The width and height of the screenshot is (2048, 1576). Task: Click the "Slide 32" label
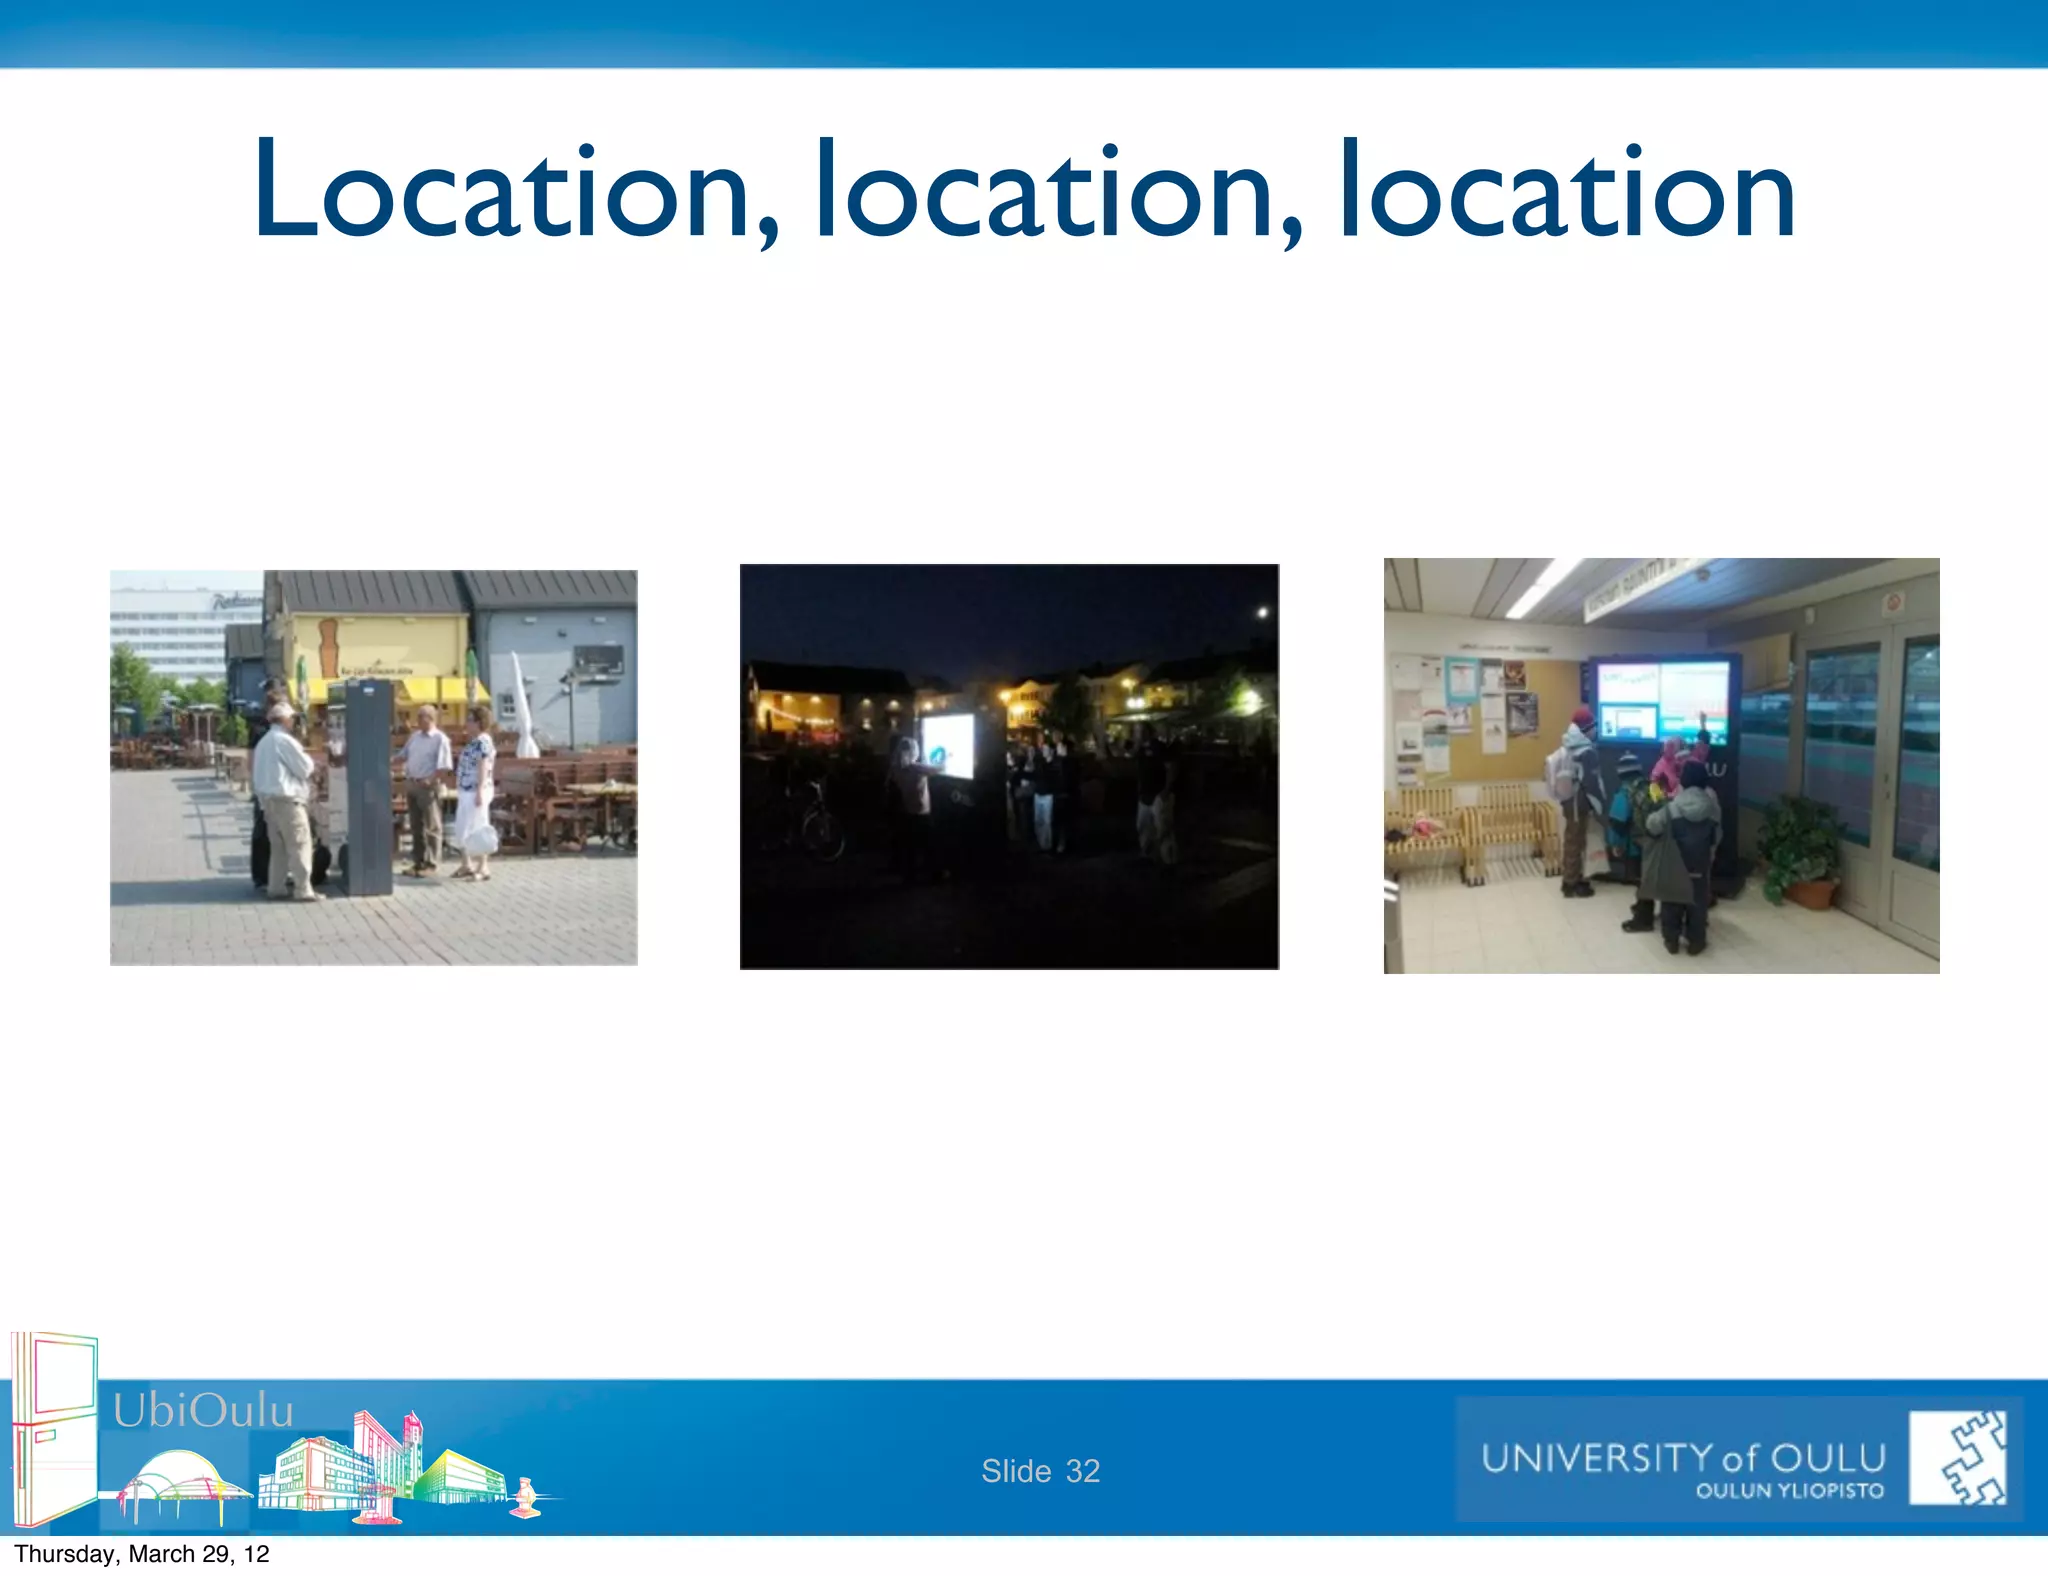pyautogui.click(x=1040, y=1471)
